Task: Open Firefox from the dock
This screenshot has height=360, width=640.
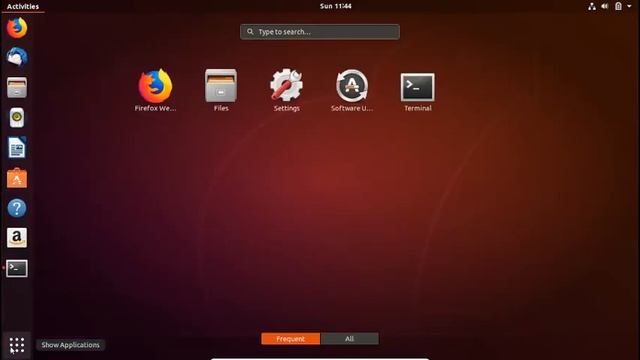Action: [x=17, y=28]
